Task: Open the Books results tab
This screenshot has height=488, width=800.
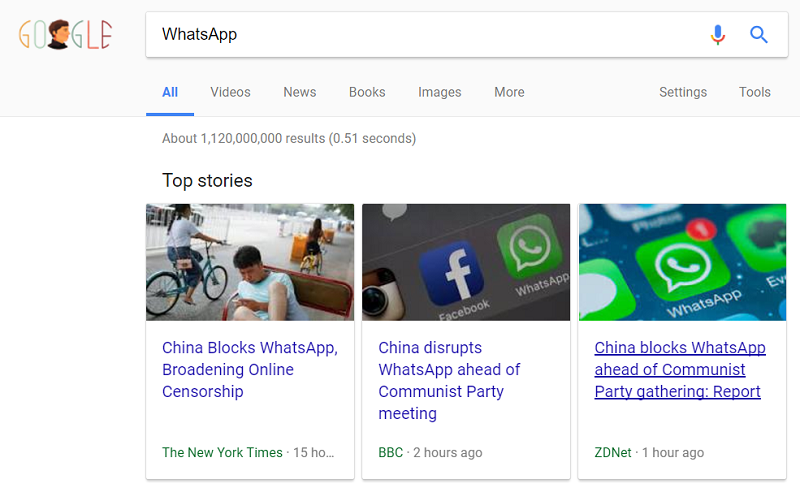Action: [x=367, y=92]
